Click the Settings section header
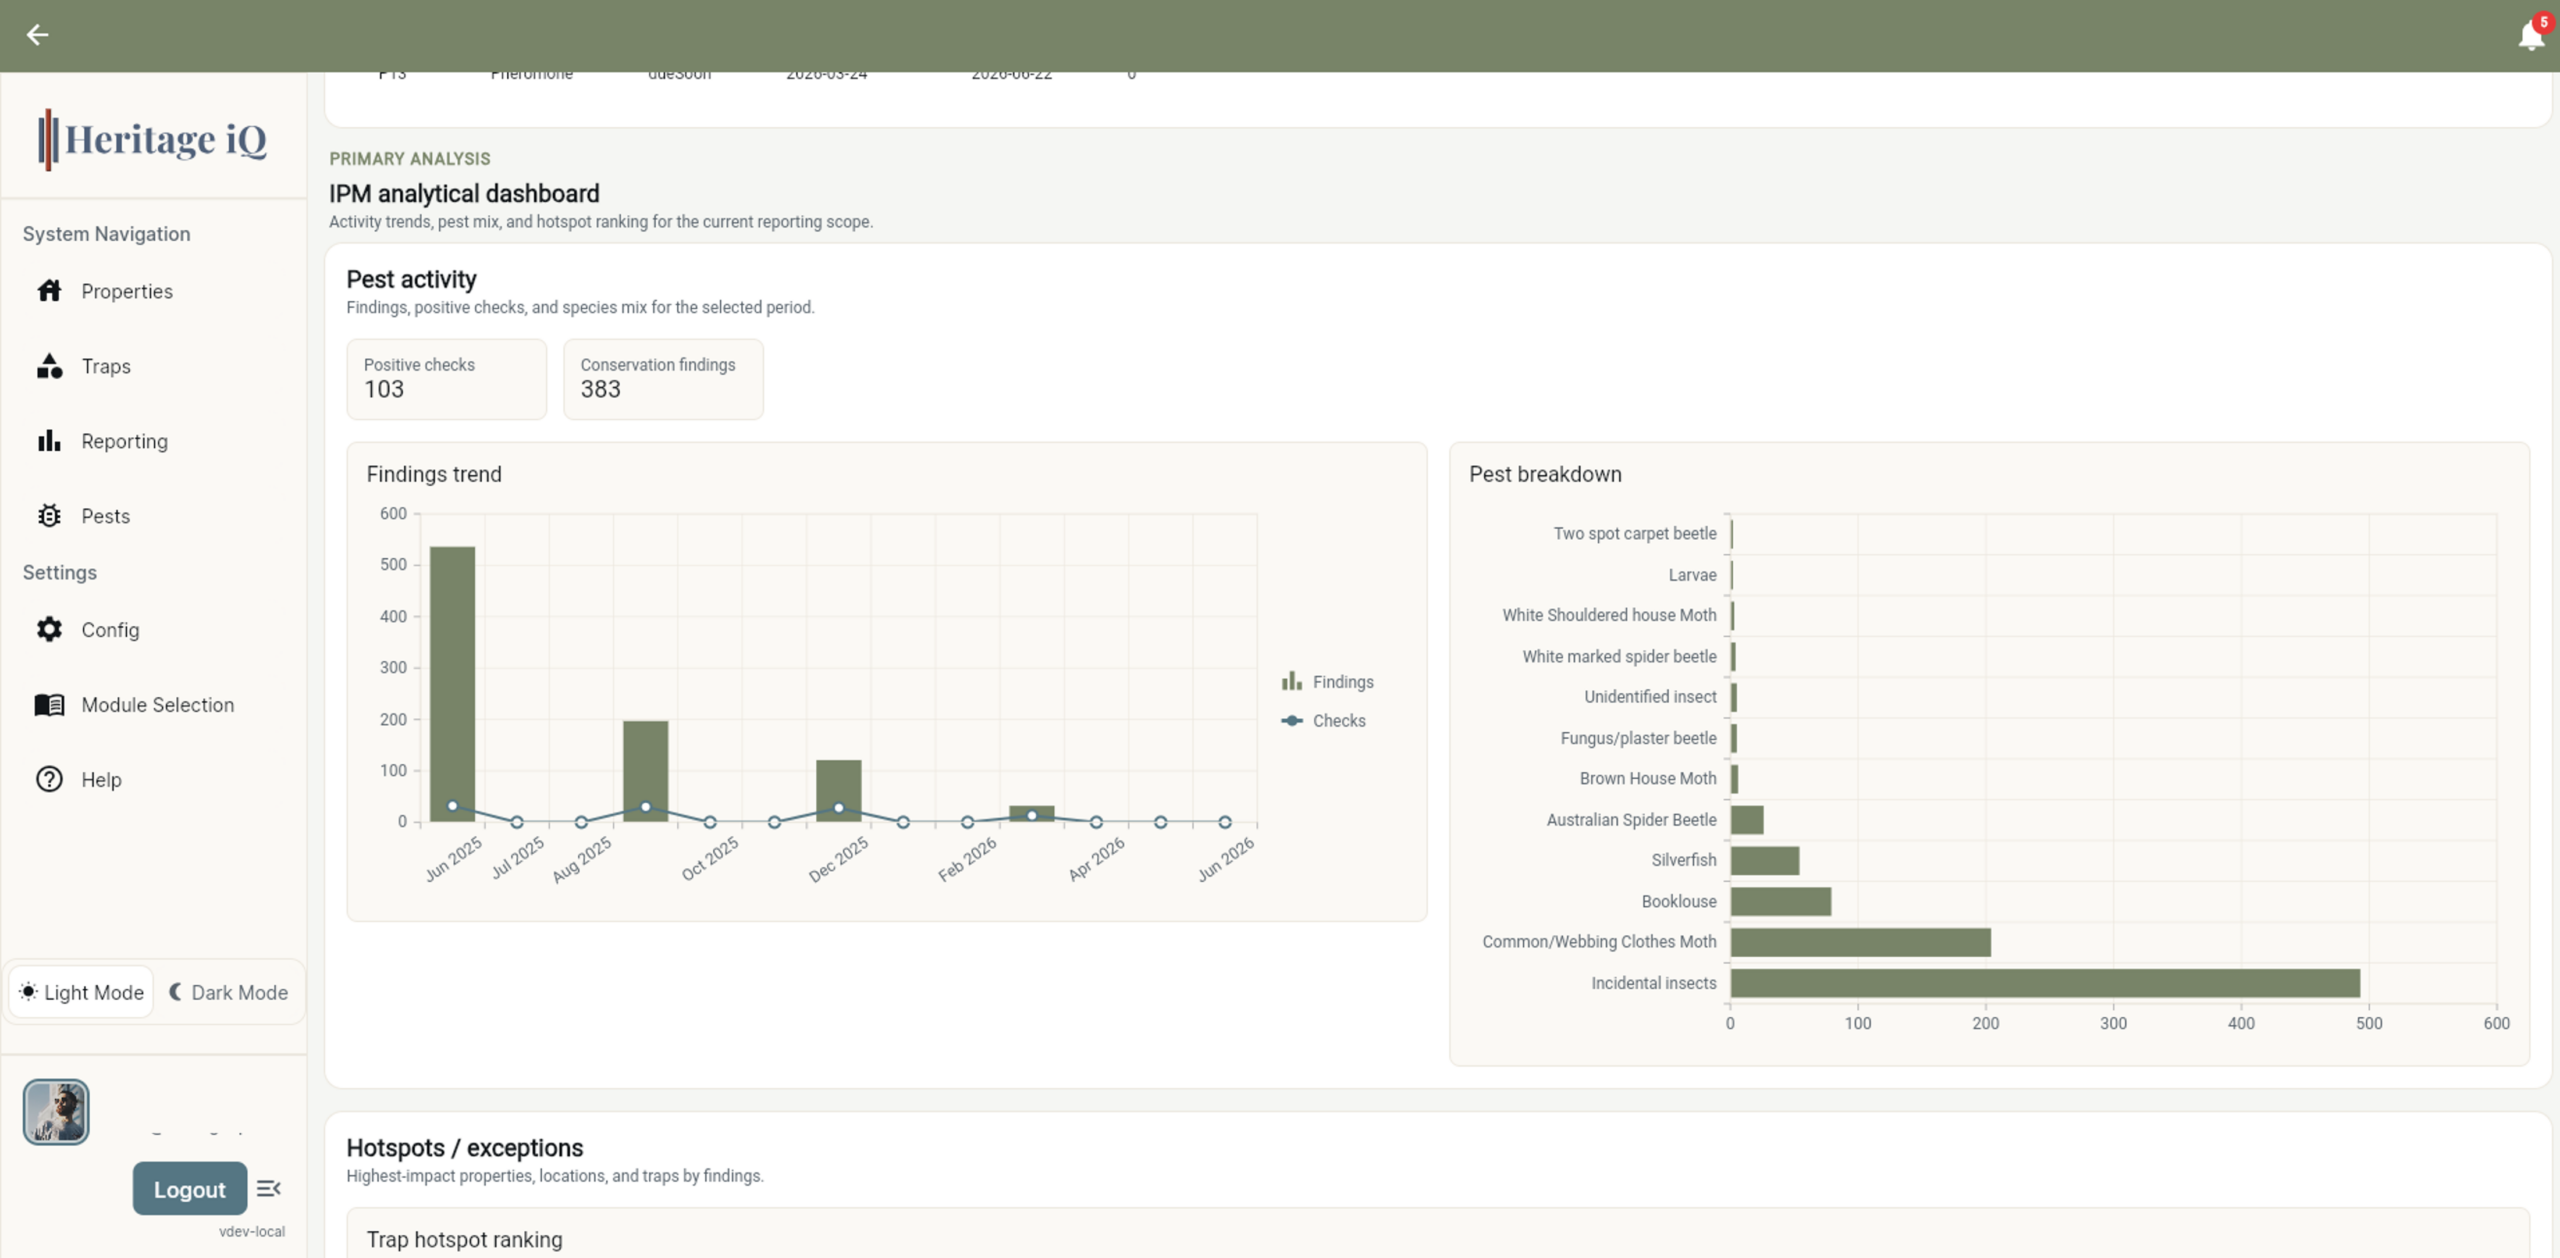This screenshot has height=1258, width=2560. point(60,573)
